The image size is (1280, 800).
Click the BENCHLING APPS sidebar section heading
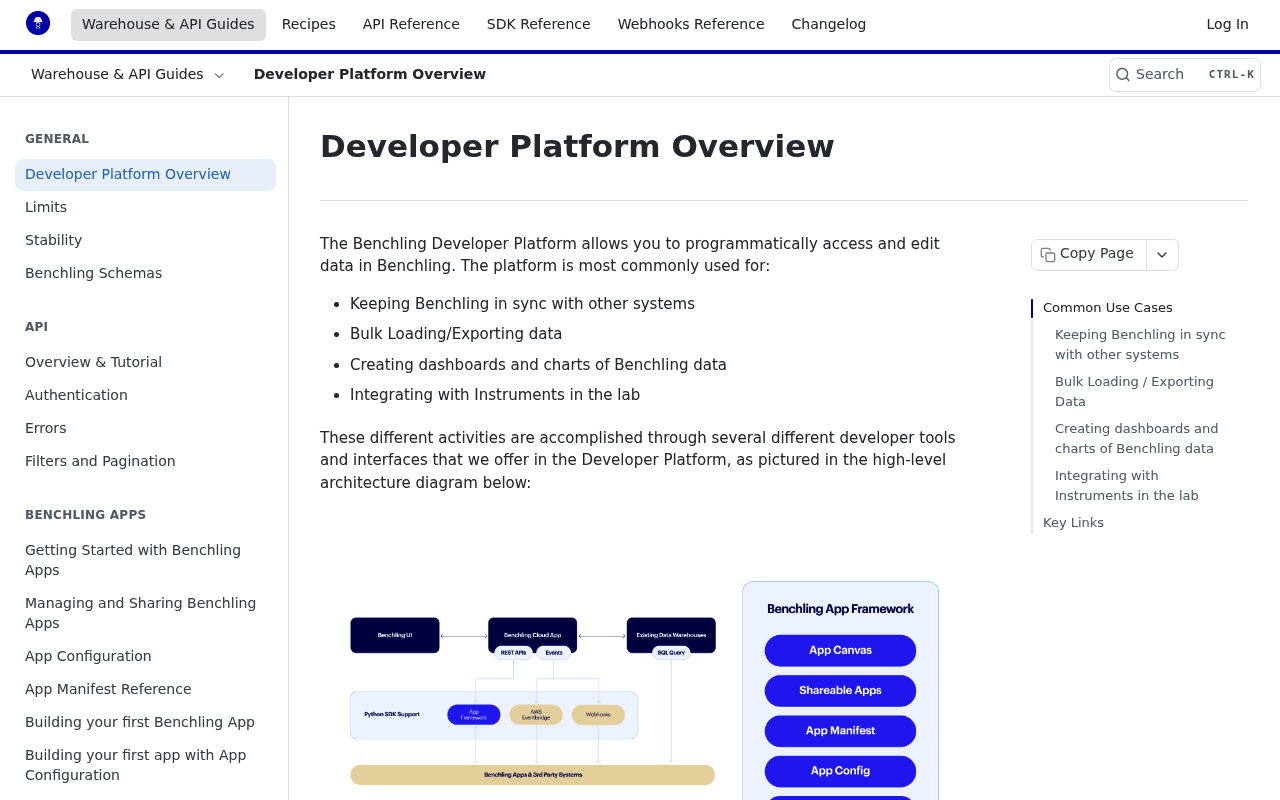tap(85, 515)
